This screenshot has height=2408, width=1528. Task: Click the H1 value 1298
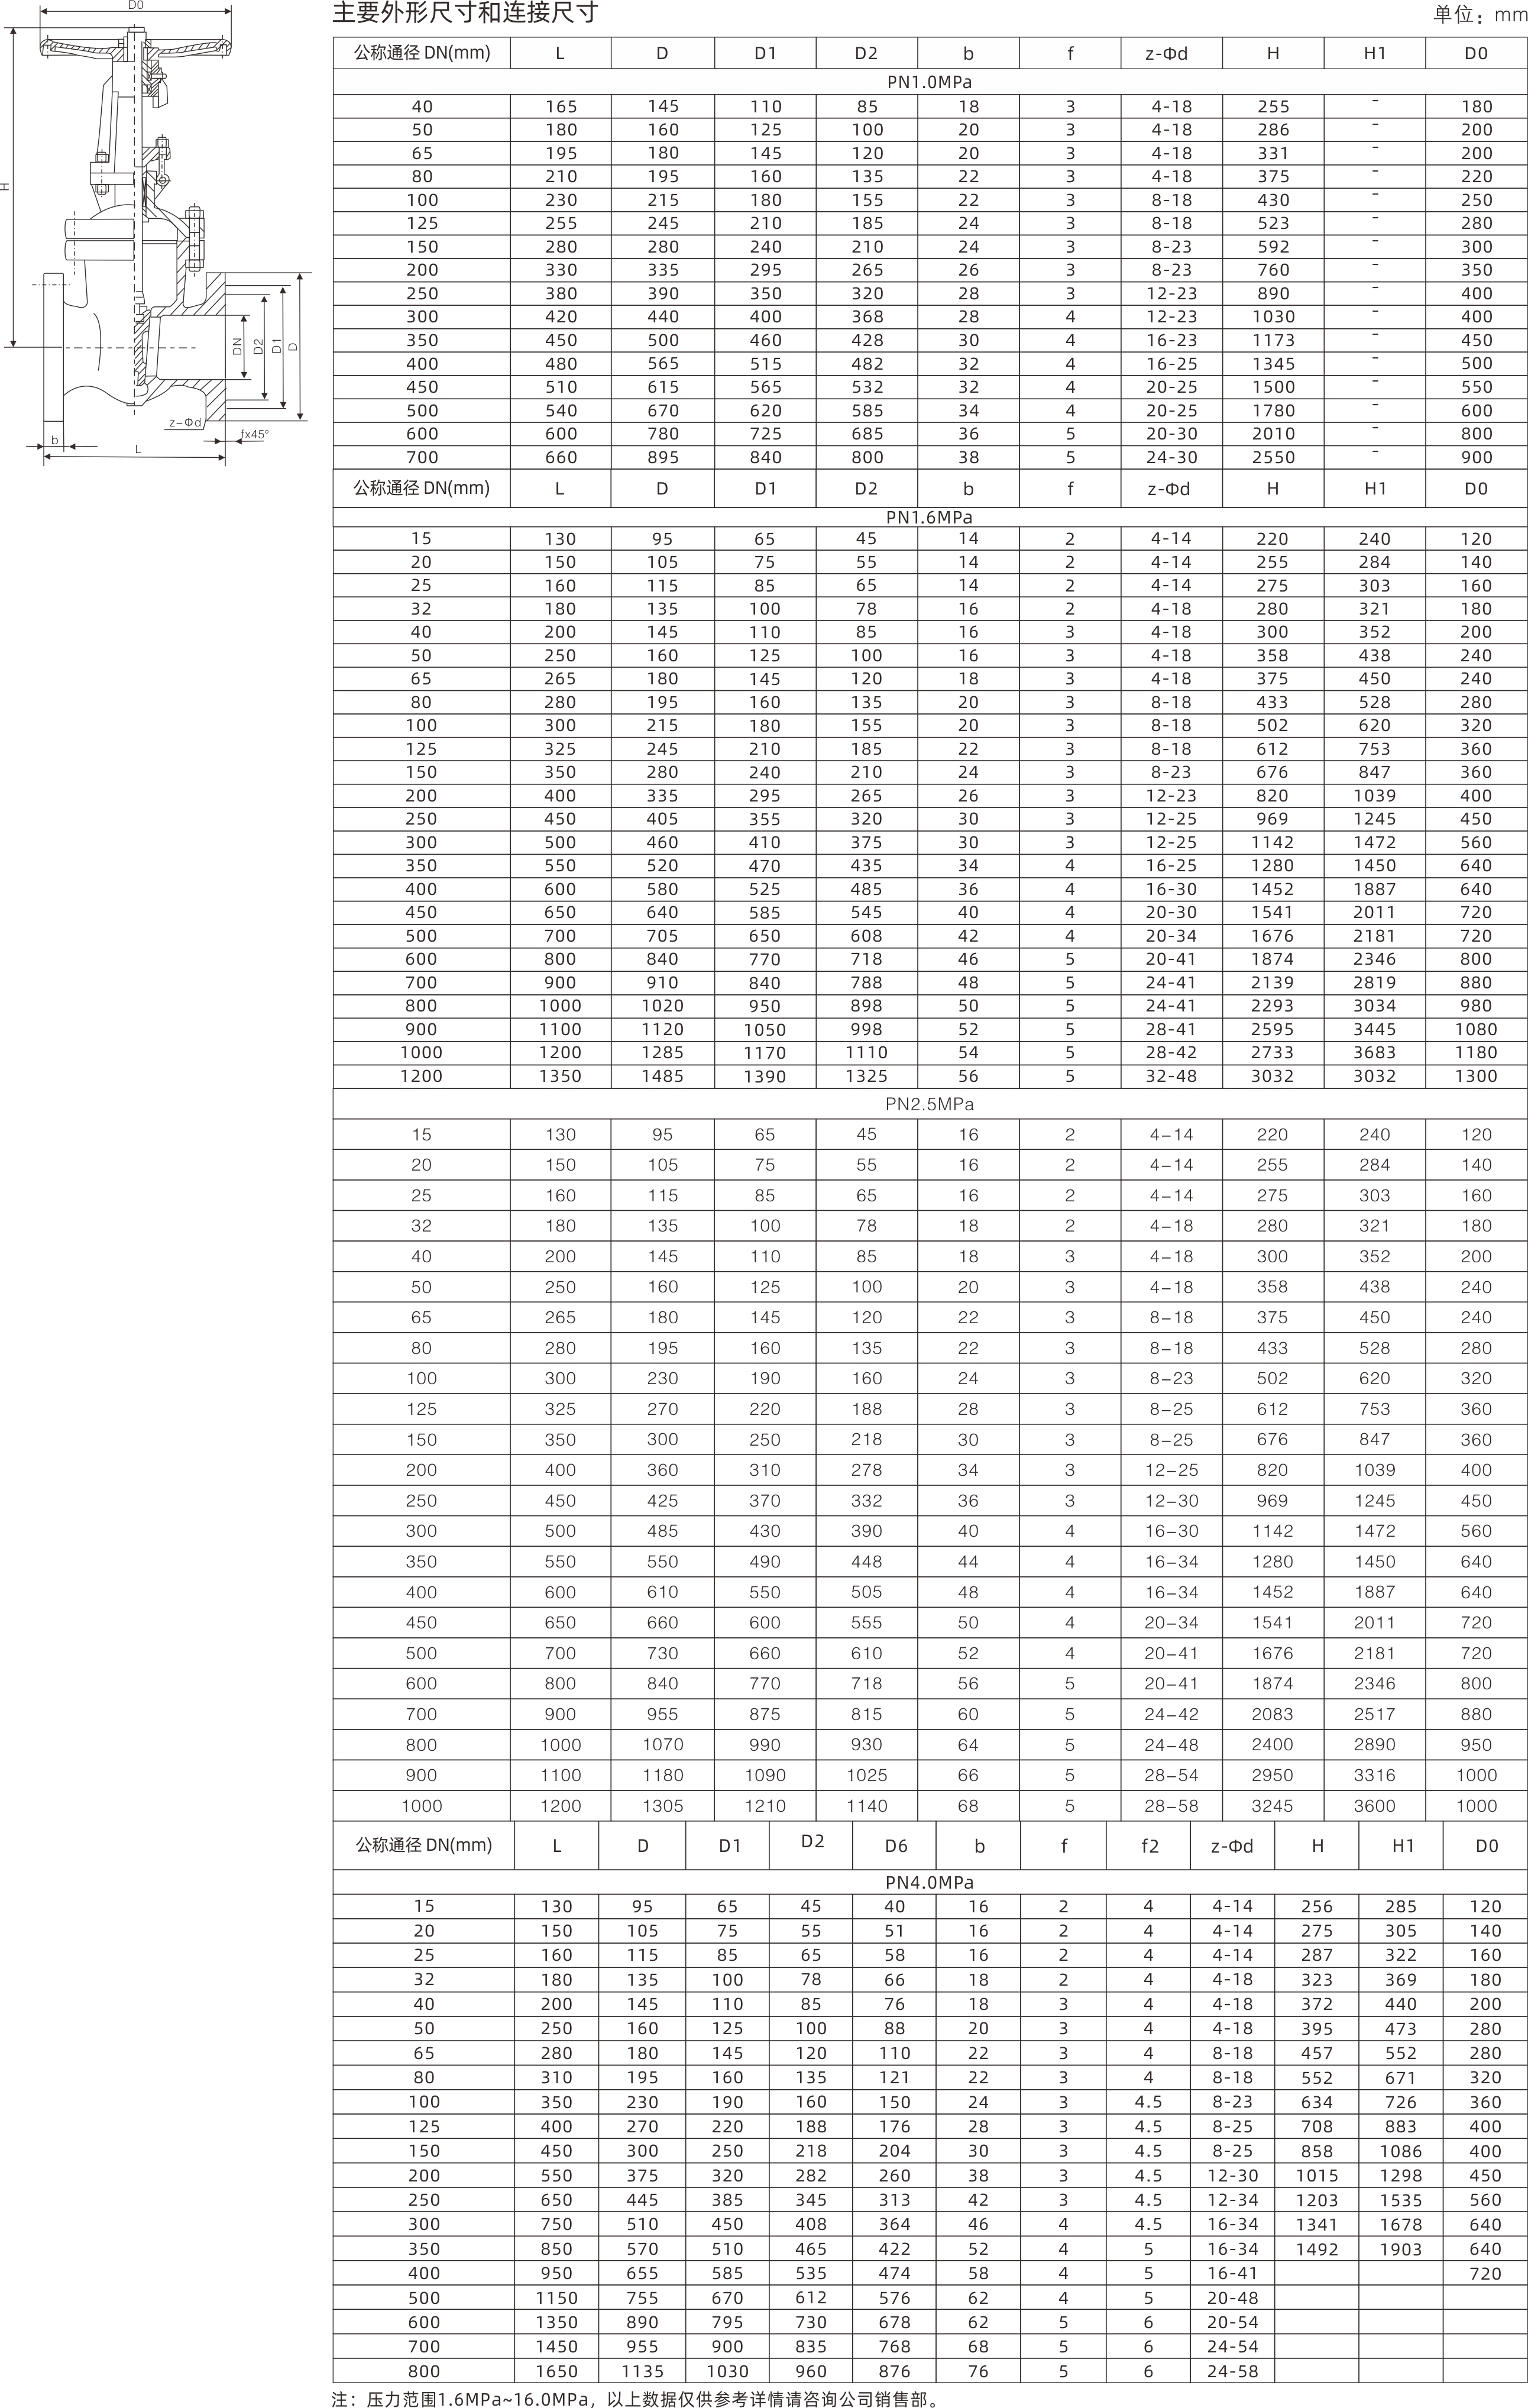(1400, 2175)
